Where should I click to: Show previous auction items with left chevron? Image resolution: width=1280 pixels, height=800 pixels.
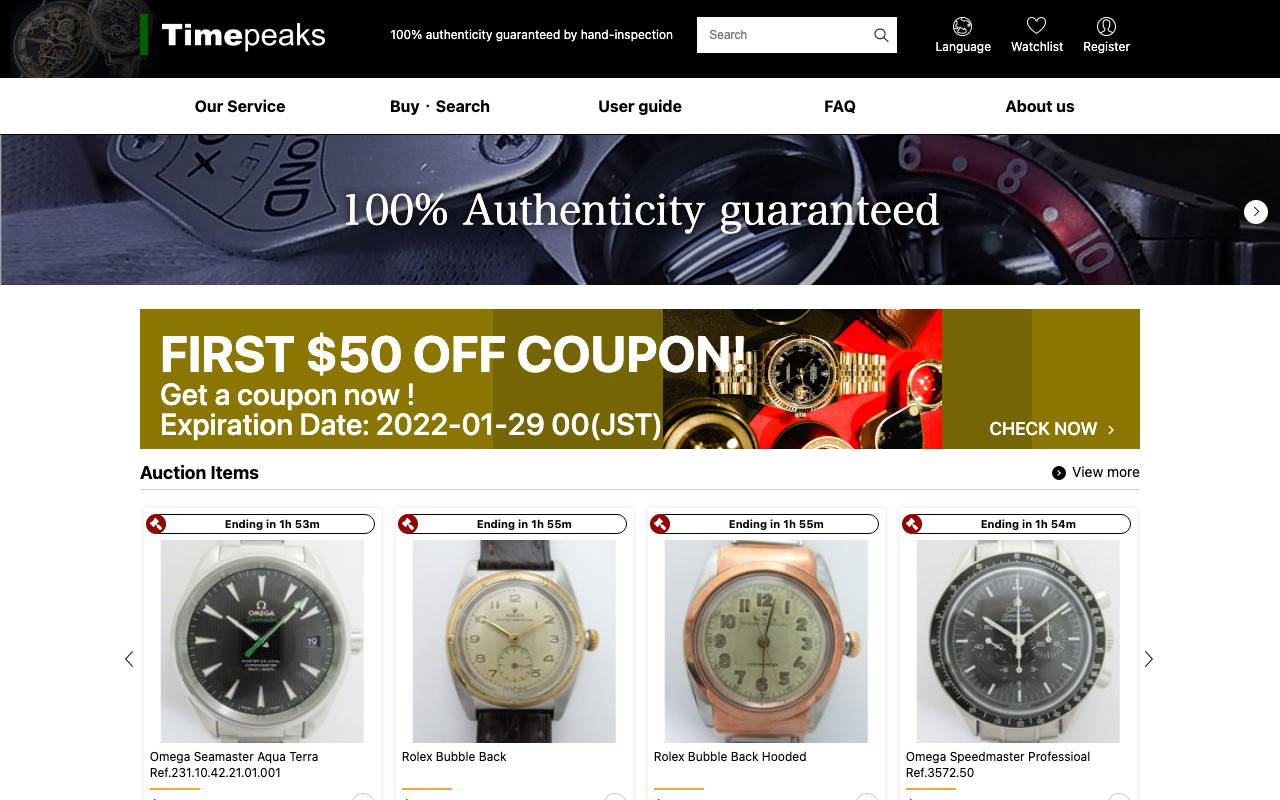click(129, 659)
